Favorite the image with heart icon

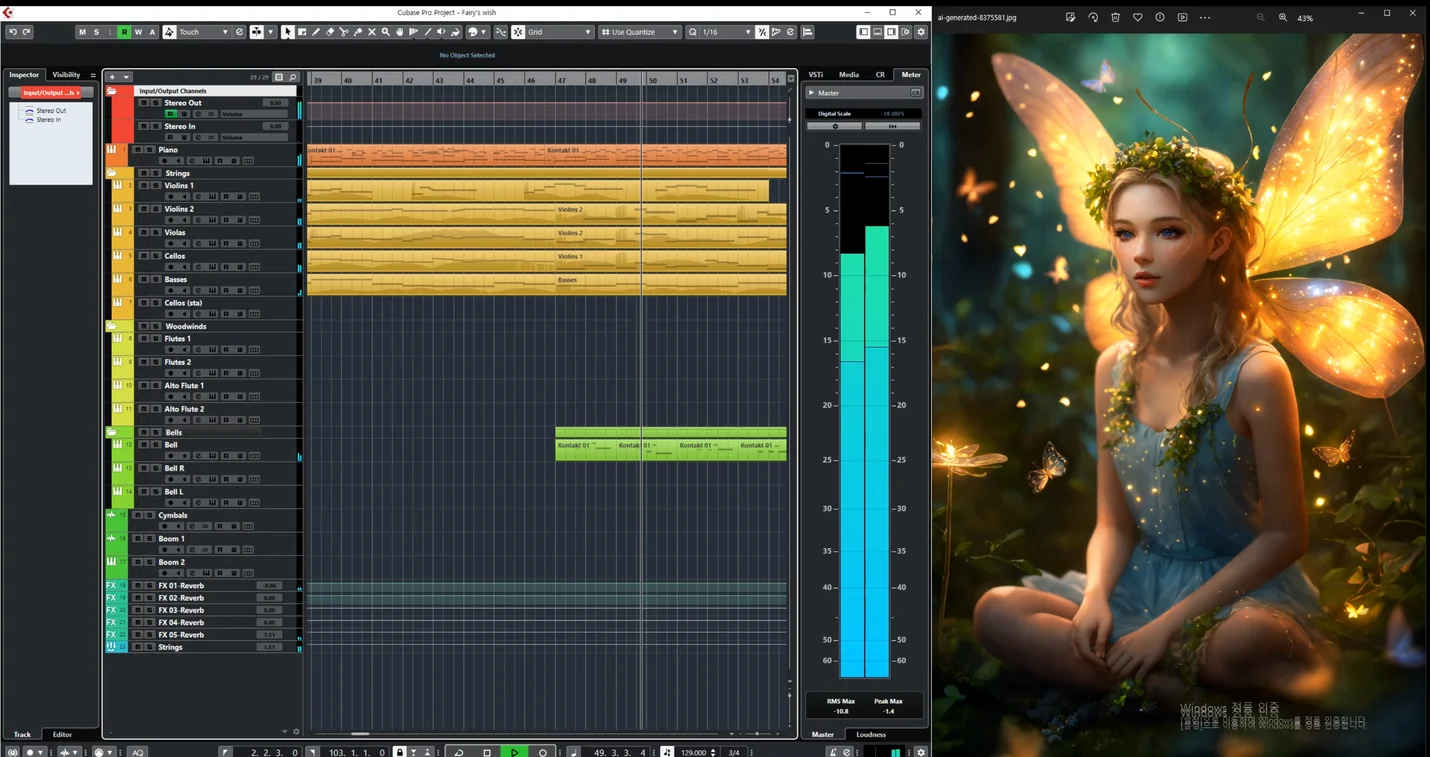coord(1138,17)
